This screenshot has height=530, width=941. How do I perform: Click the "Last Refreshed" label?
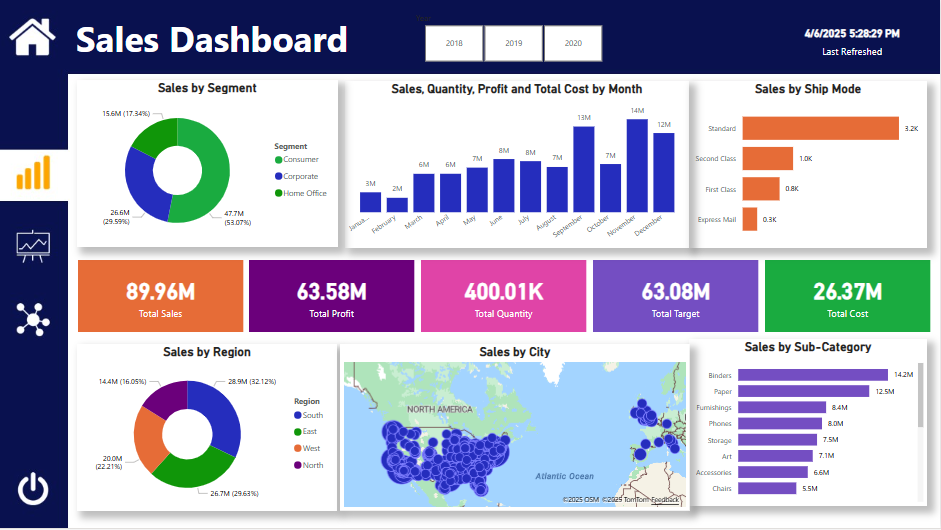point(852,52)
